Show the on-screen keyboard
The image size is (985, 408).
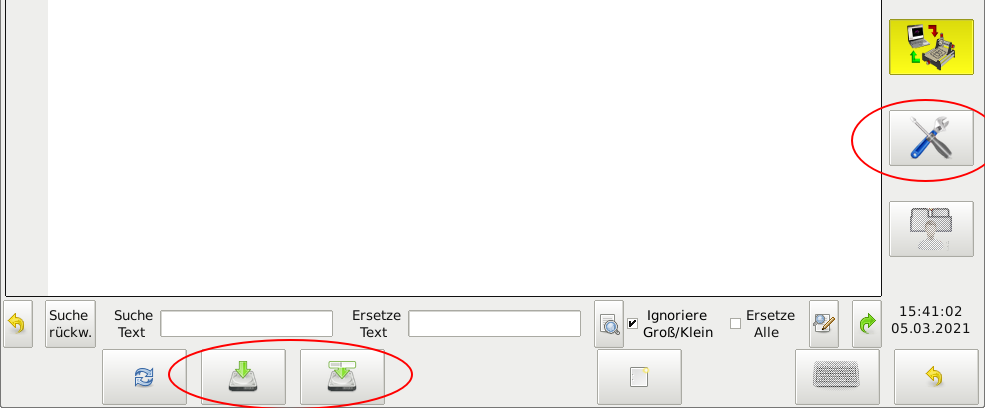837,377
